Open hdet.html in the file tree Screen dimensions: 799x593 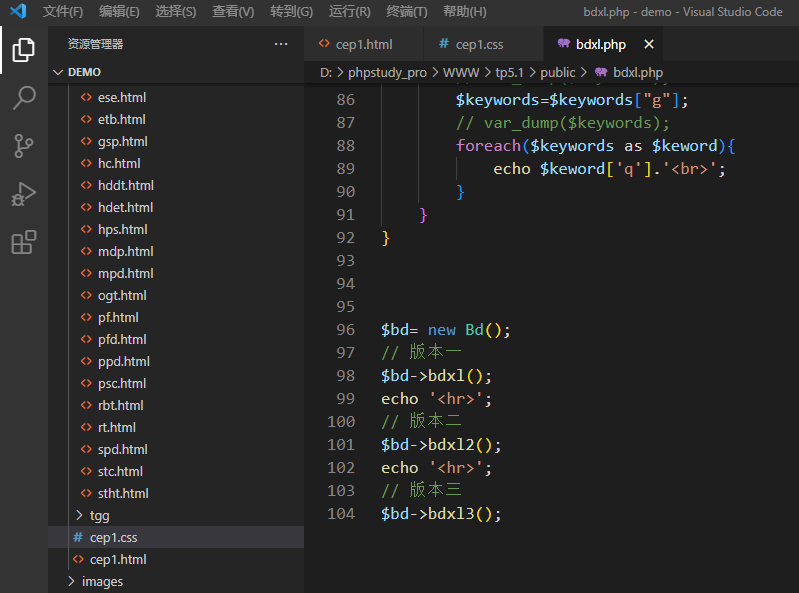(x=176, y=207)
